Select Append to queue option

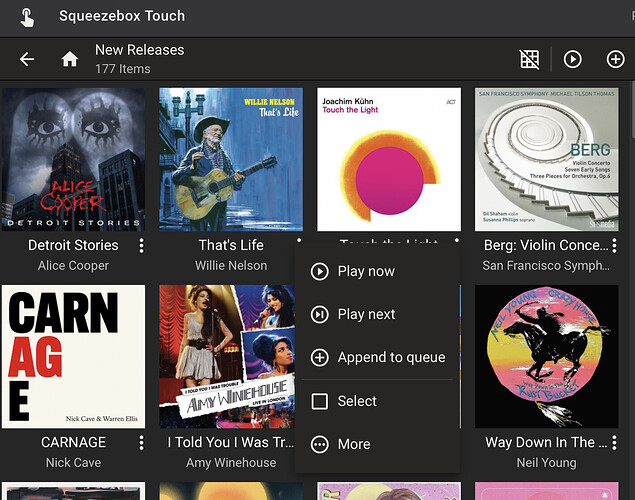[x=390, y=357]
